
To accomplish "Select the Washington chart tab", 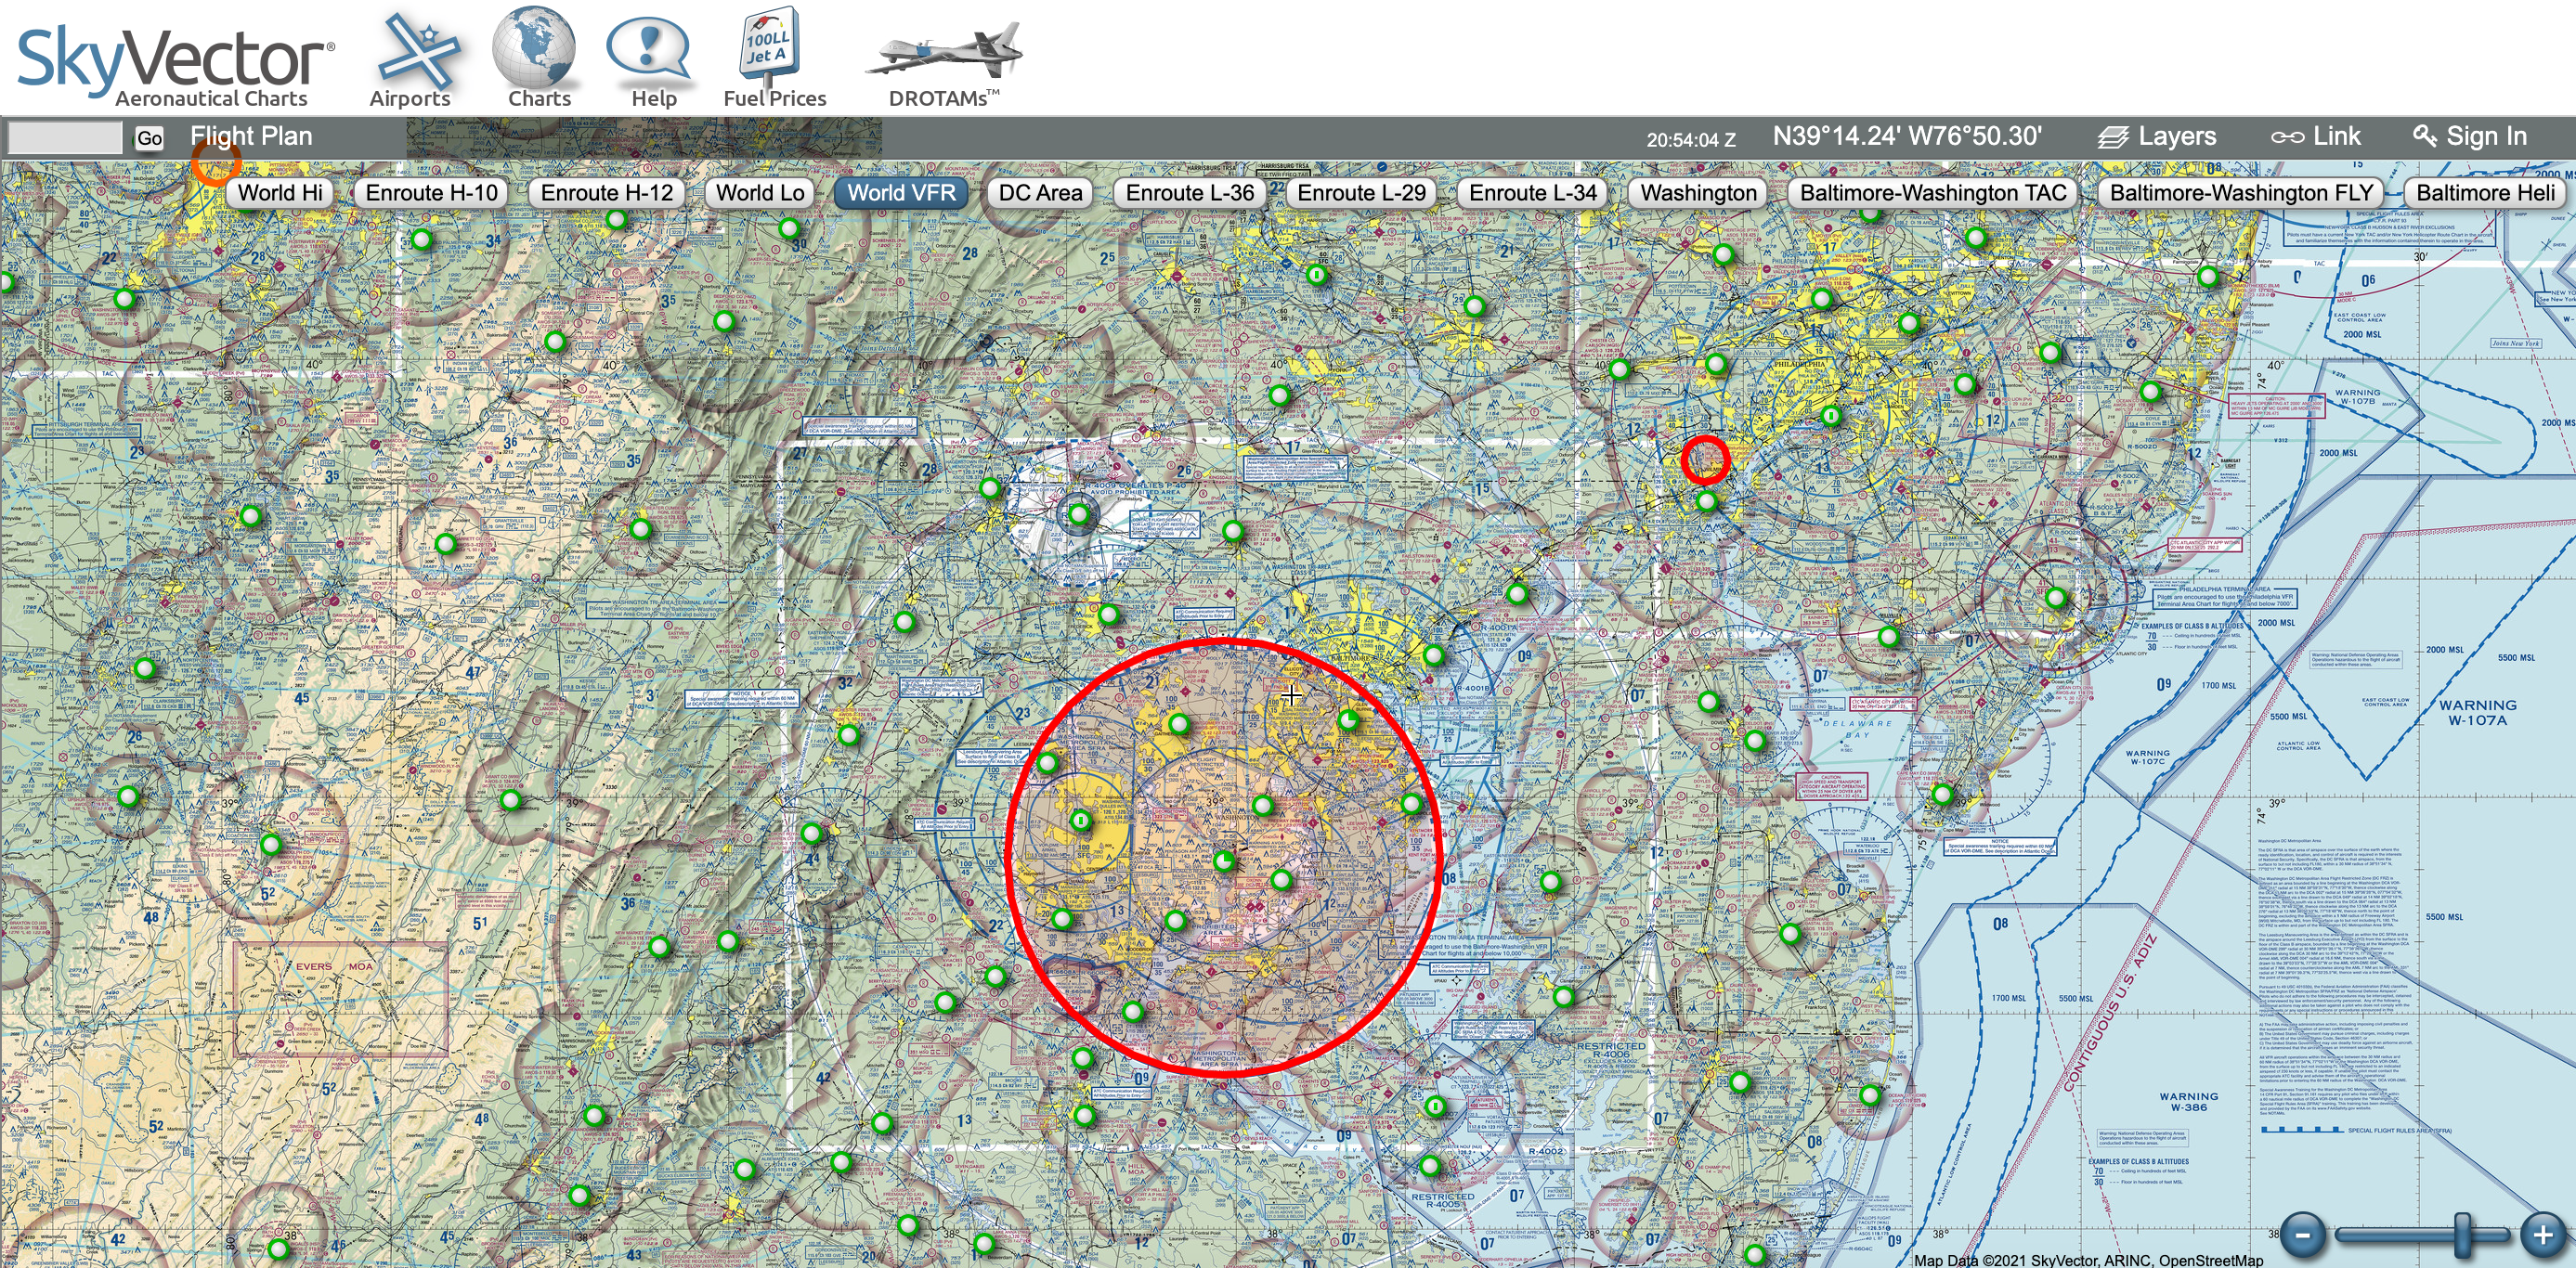I will tap(1698, 193).
